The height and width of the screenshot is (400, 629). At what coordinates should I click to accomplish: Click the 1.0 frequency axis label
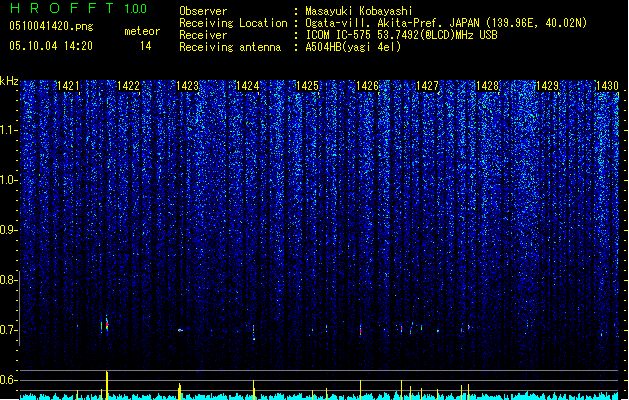click(8, 180)
